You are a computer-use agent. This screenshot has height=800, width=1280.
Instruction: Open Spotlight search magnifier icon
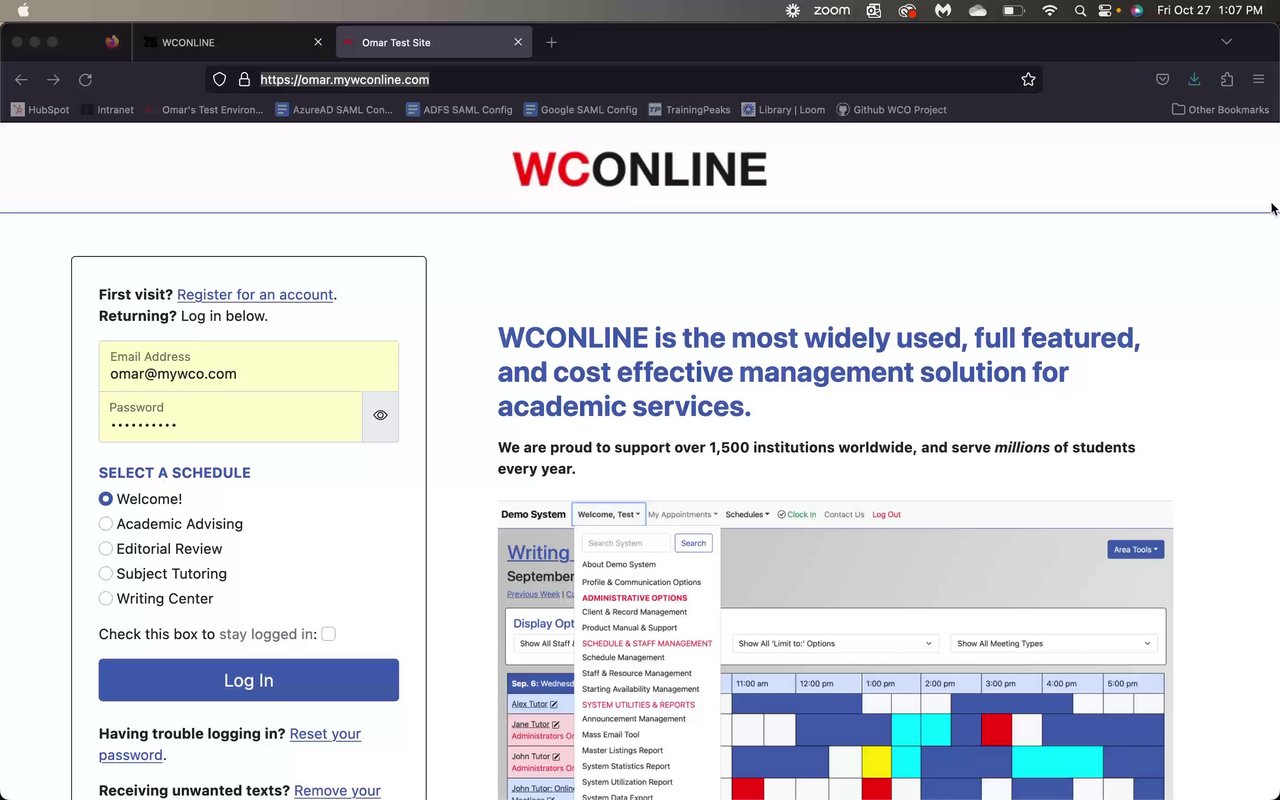[1080, 10]
